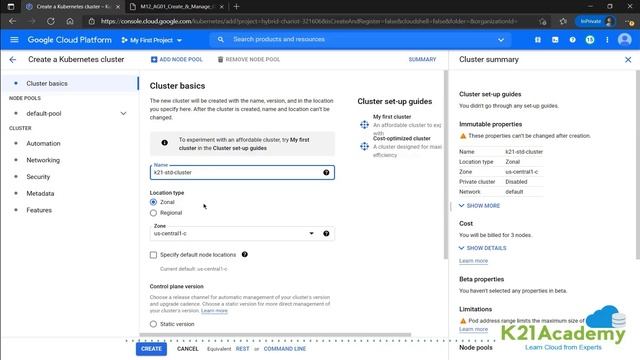This screenshot has width=640, height=360.
Task: Enable Specify default node locations checkbox
Action: pos(153,255)
